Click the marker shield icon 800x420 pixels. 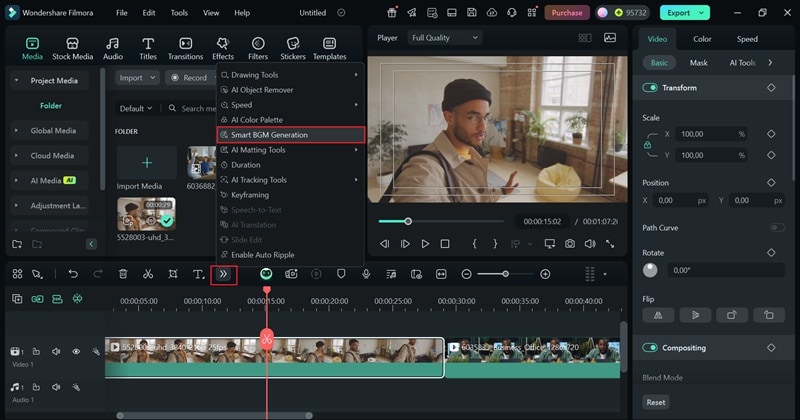341,274
